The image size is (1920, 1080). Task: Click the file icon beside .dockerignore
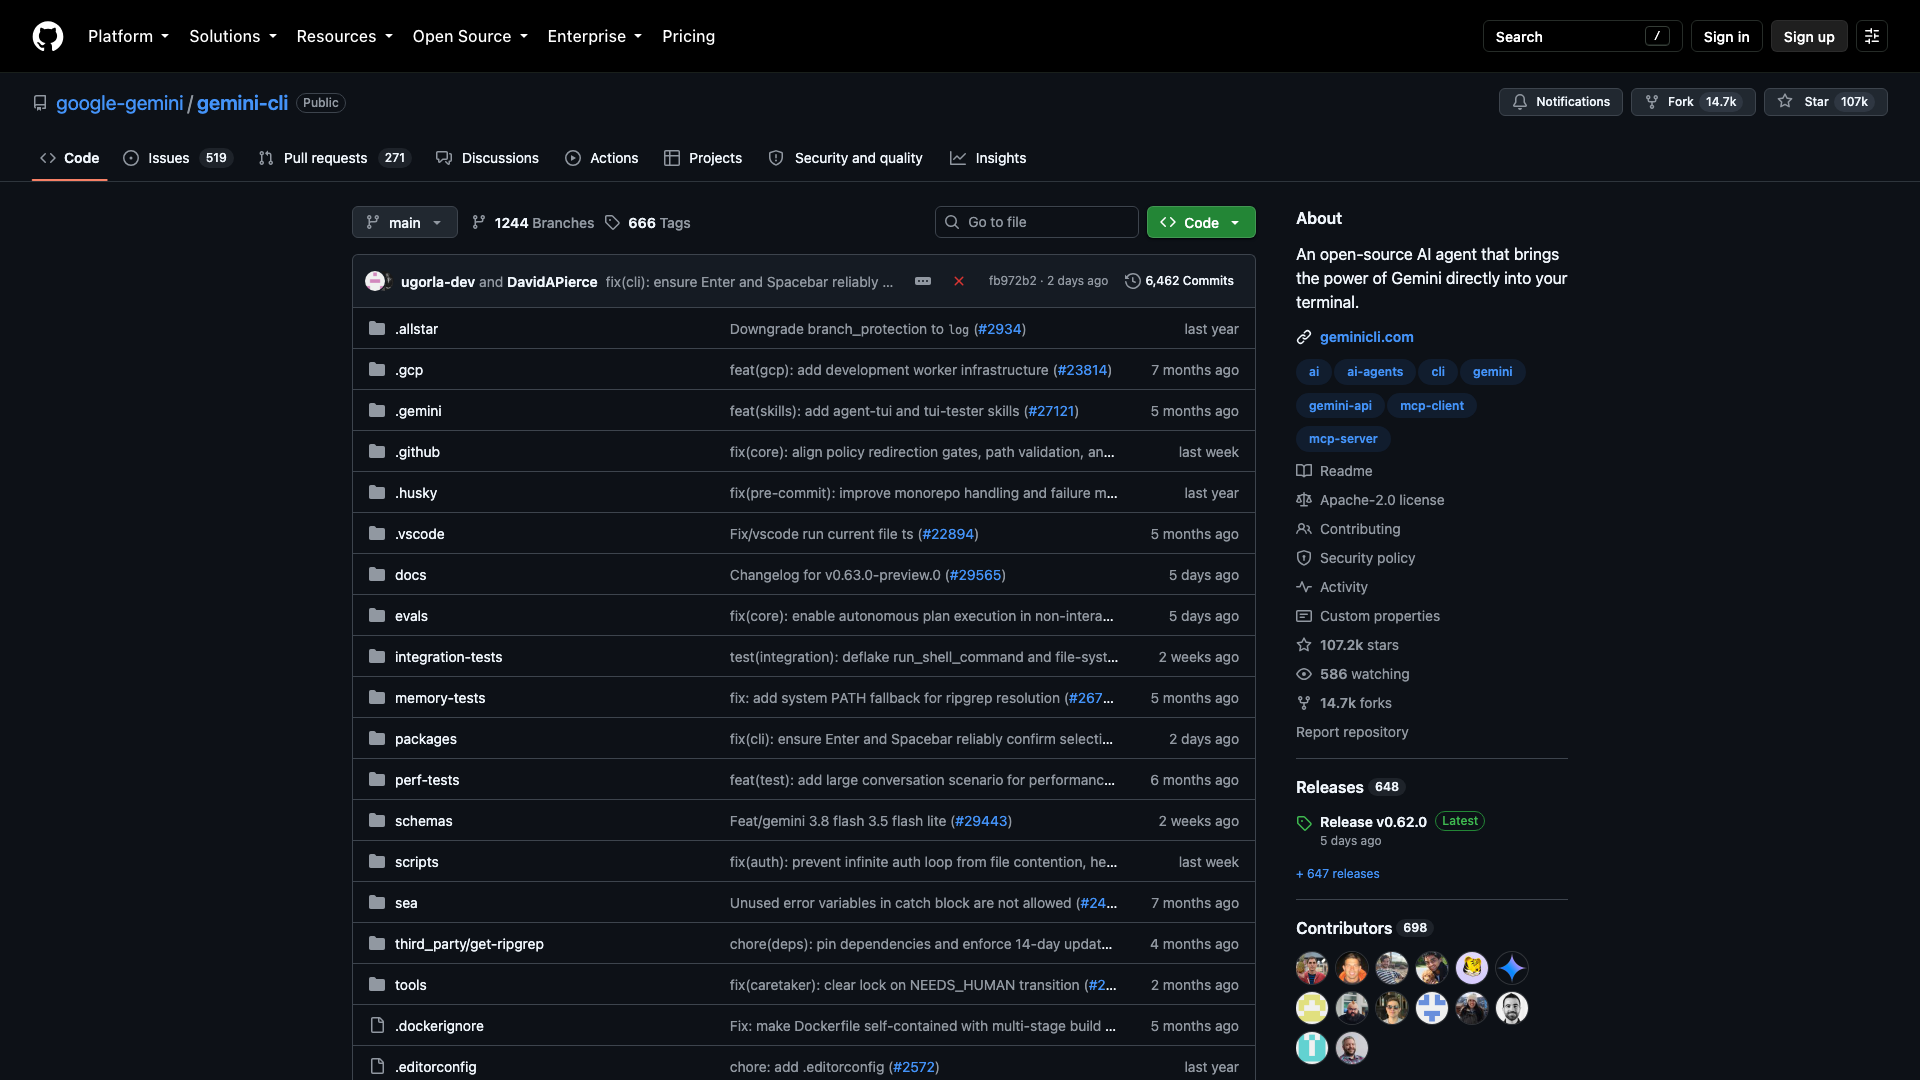point(377,1025)
